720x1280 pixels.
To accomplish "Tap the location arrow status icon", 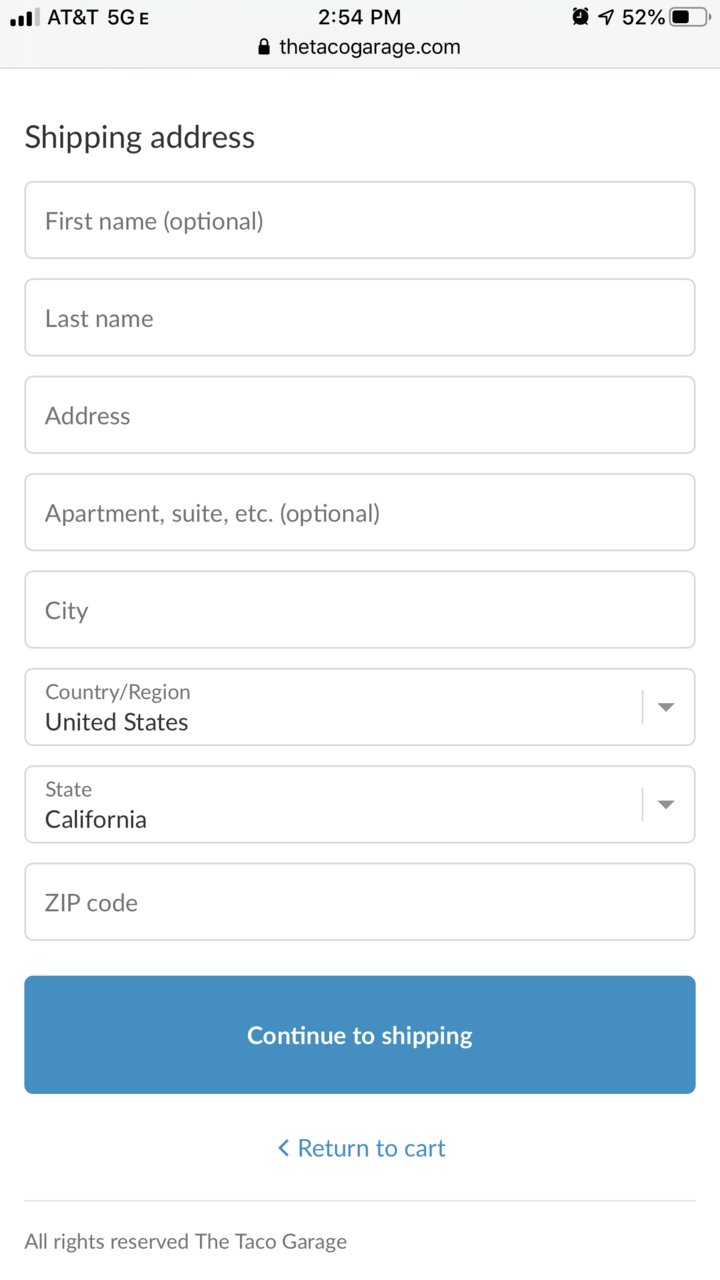I will (x=607, y=17).
